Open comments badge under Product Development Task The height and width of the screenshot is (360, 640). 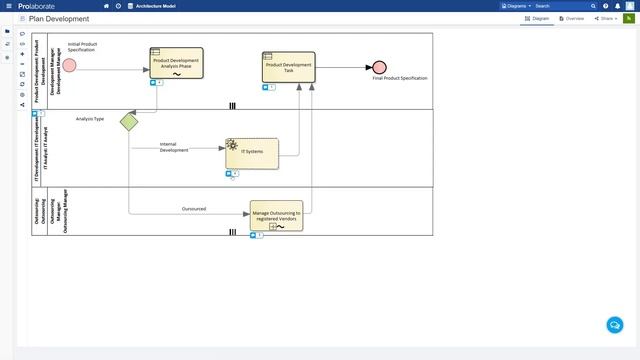269,87
